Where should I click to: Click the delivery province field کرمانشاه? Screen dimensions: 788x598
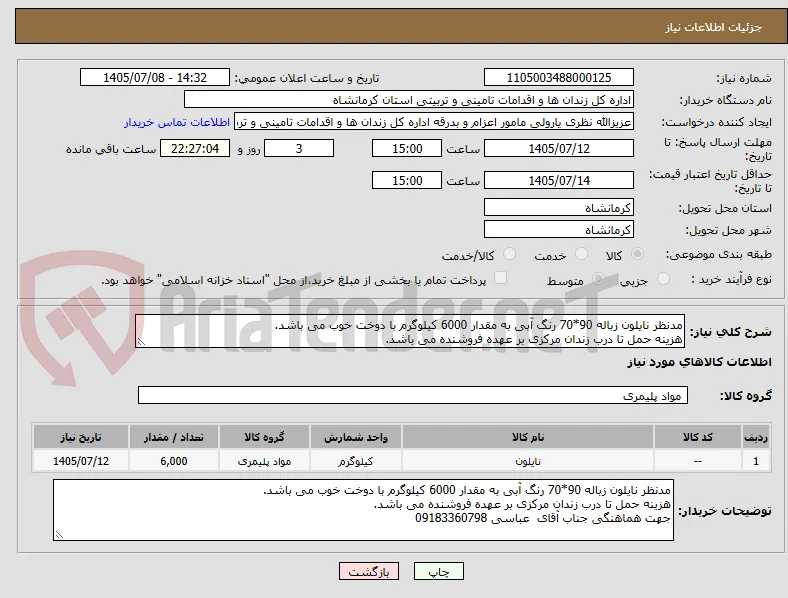pos(559,208)
